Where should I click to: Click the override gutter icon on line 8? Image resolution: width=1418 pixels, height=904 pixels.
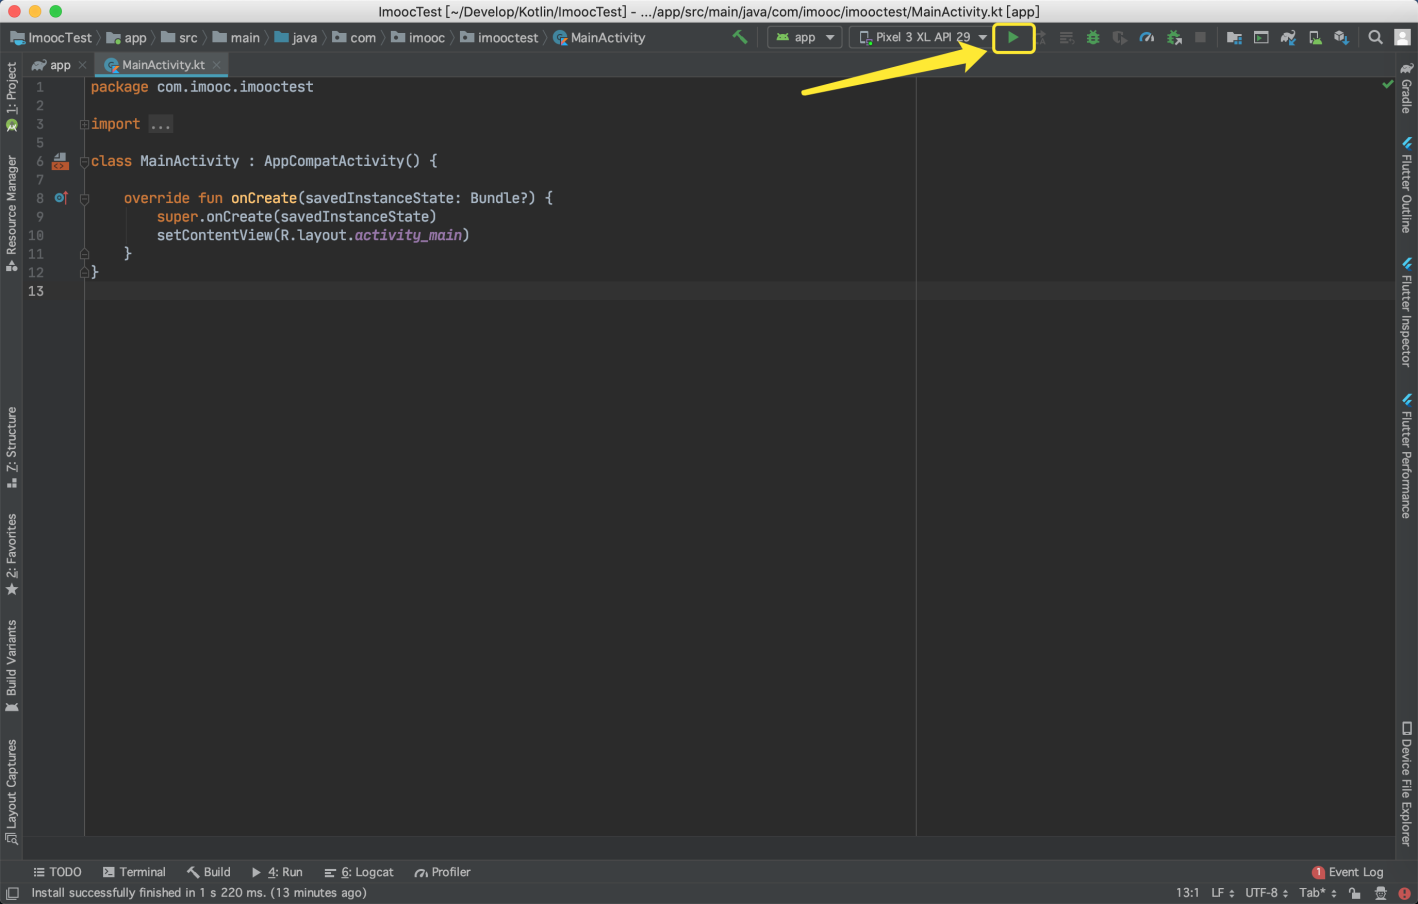click(x=61, y=198)
